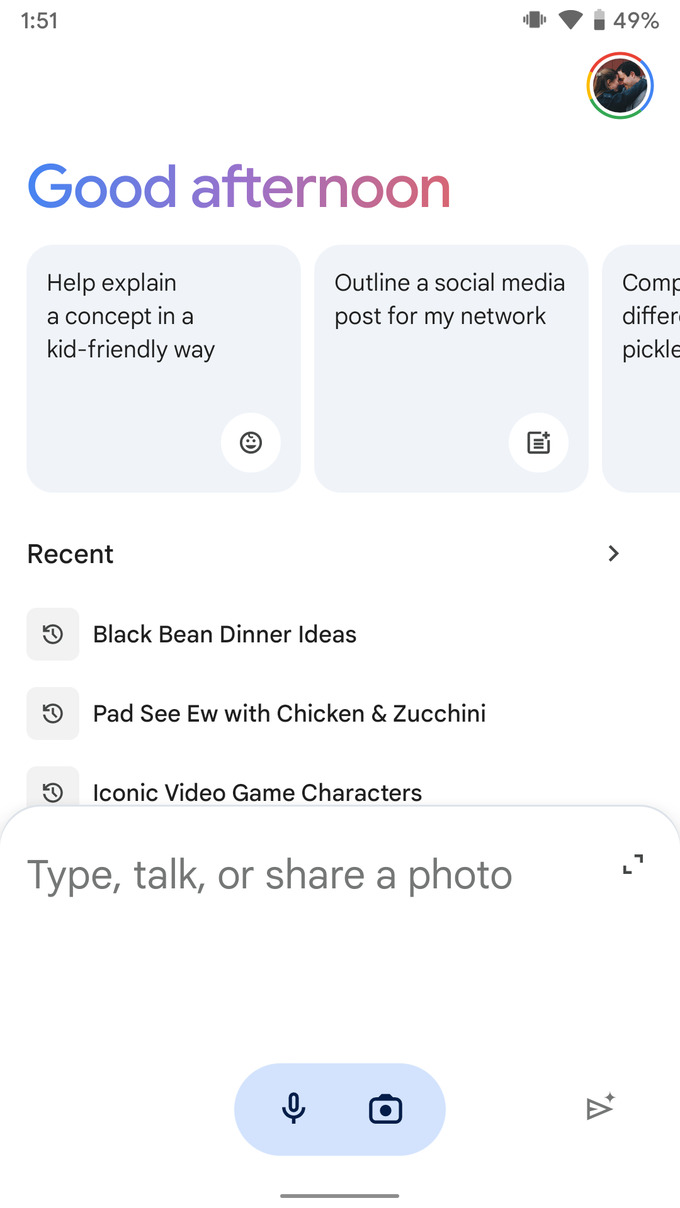This screenshot has height=1208, width=680.
Task: Tap the camera icon
Action: 385,1108
